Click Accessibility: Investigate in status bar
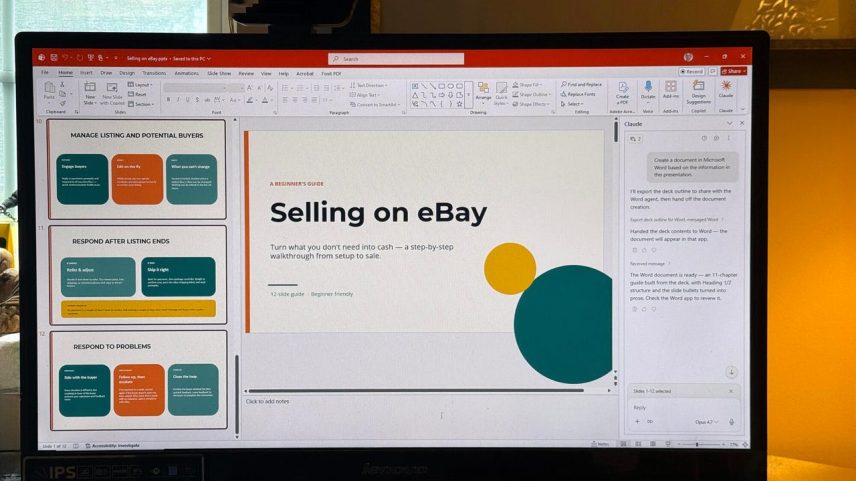This screenshot has height=481, width=856. click(x=112, y=446)
